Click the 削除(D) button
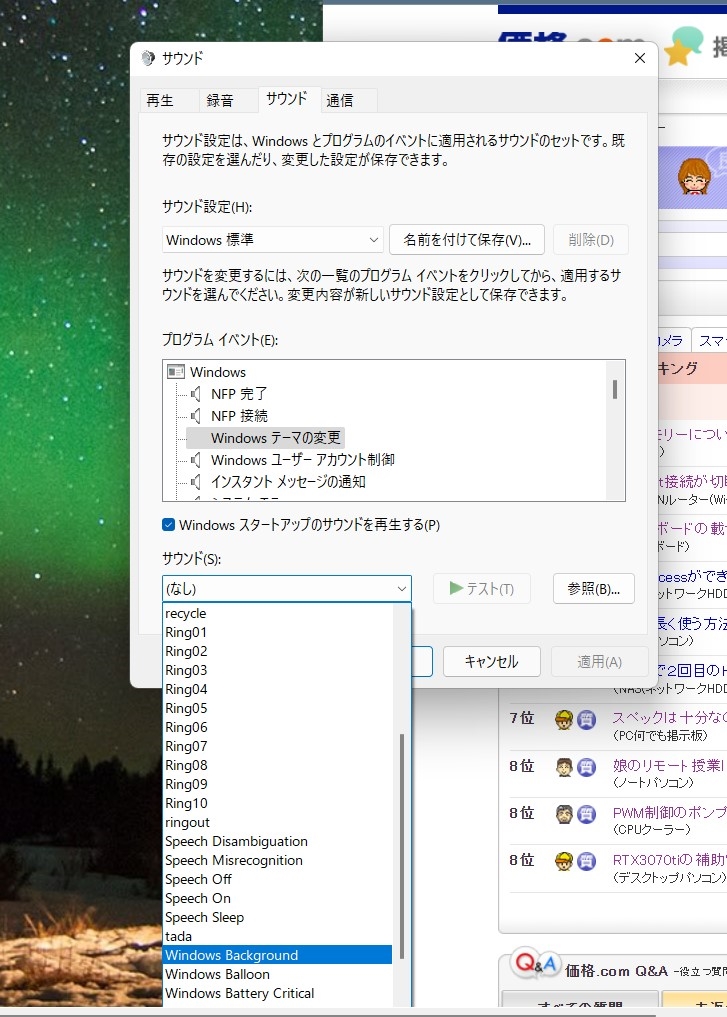 (x=591, y=240)
